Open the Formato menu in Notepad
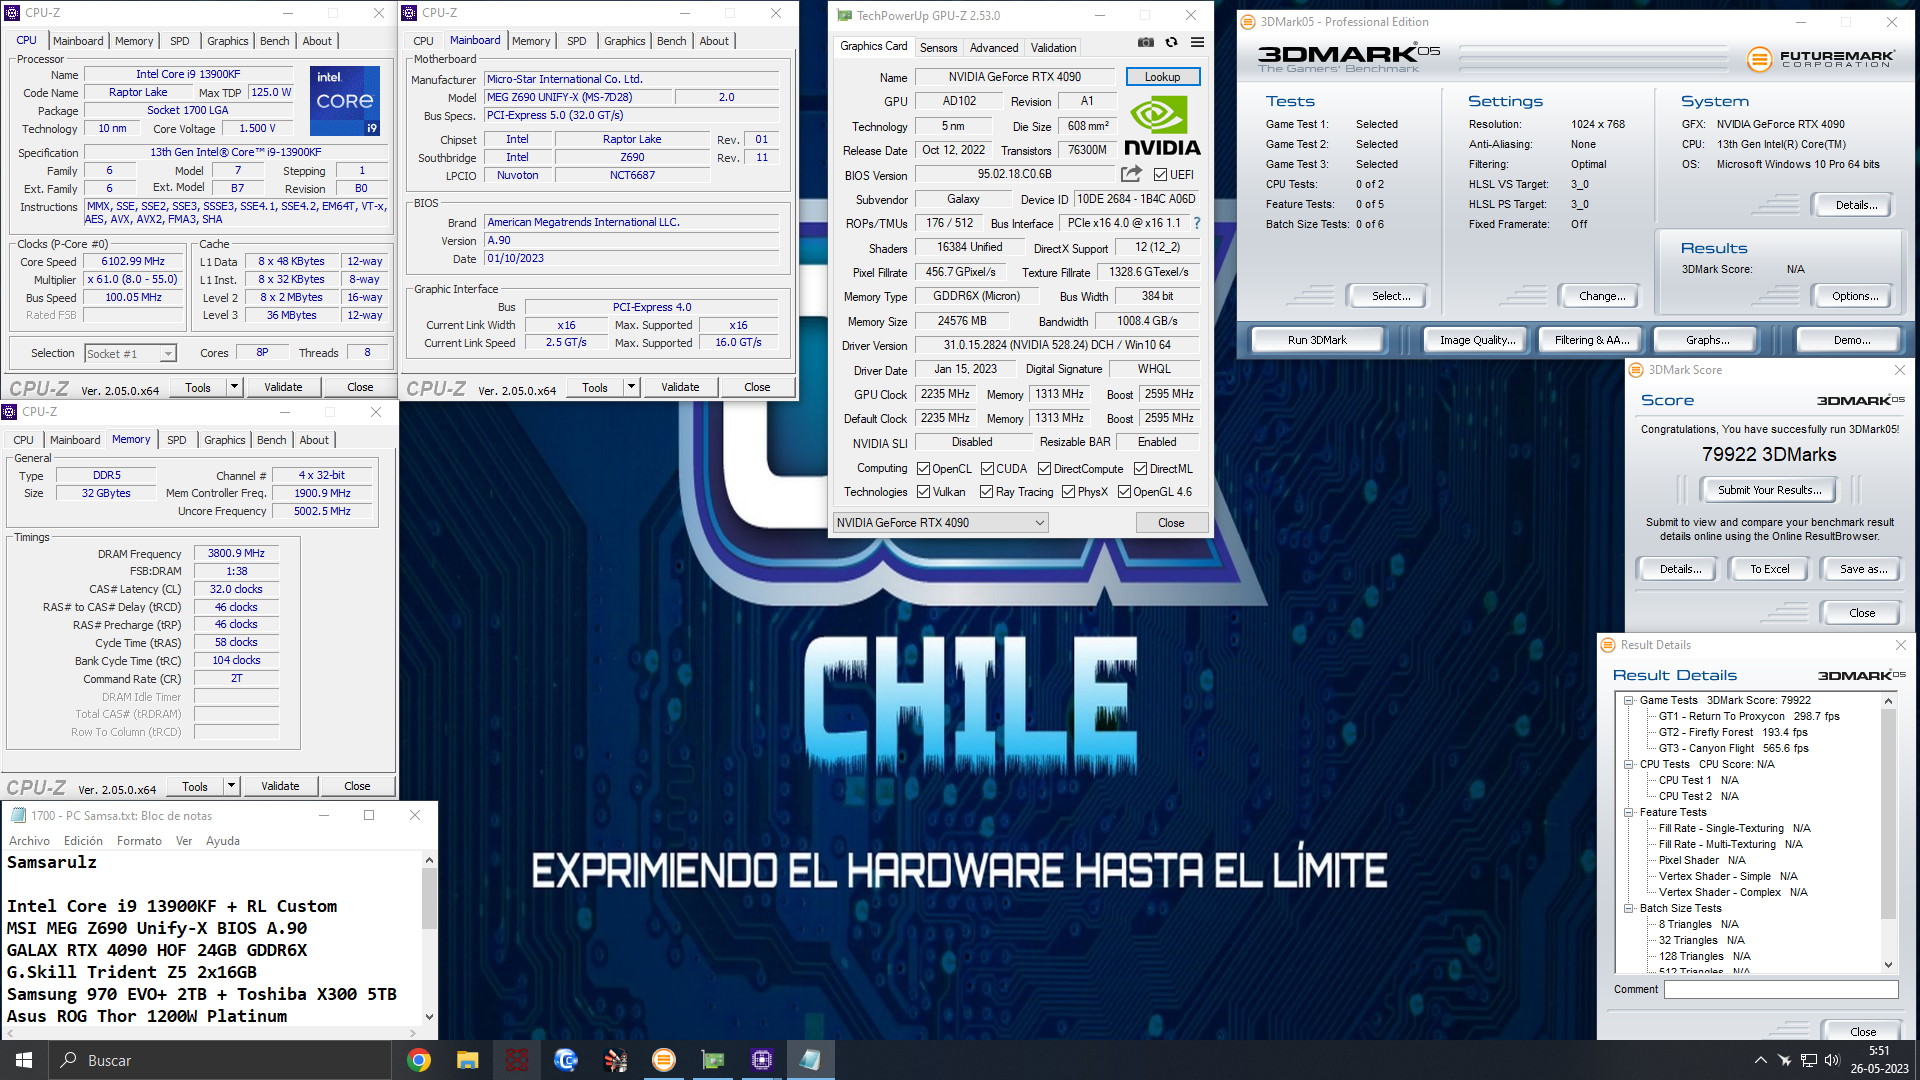Image resolution: width=1920 pixels, height=1080 pixels. tap(139, 841)
